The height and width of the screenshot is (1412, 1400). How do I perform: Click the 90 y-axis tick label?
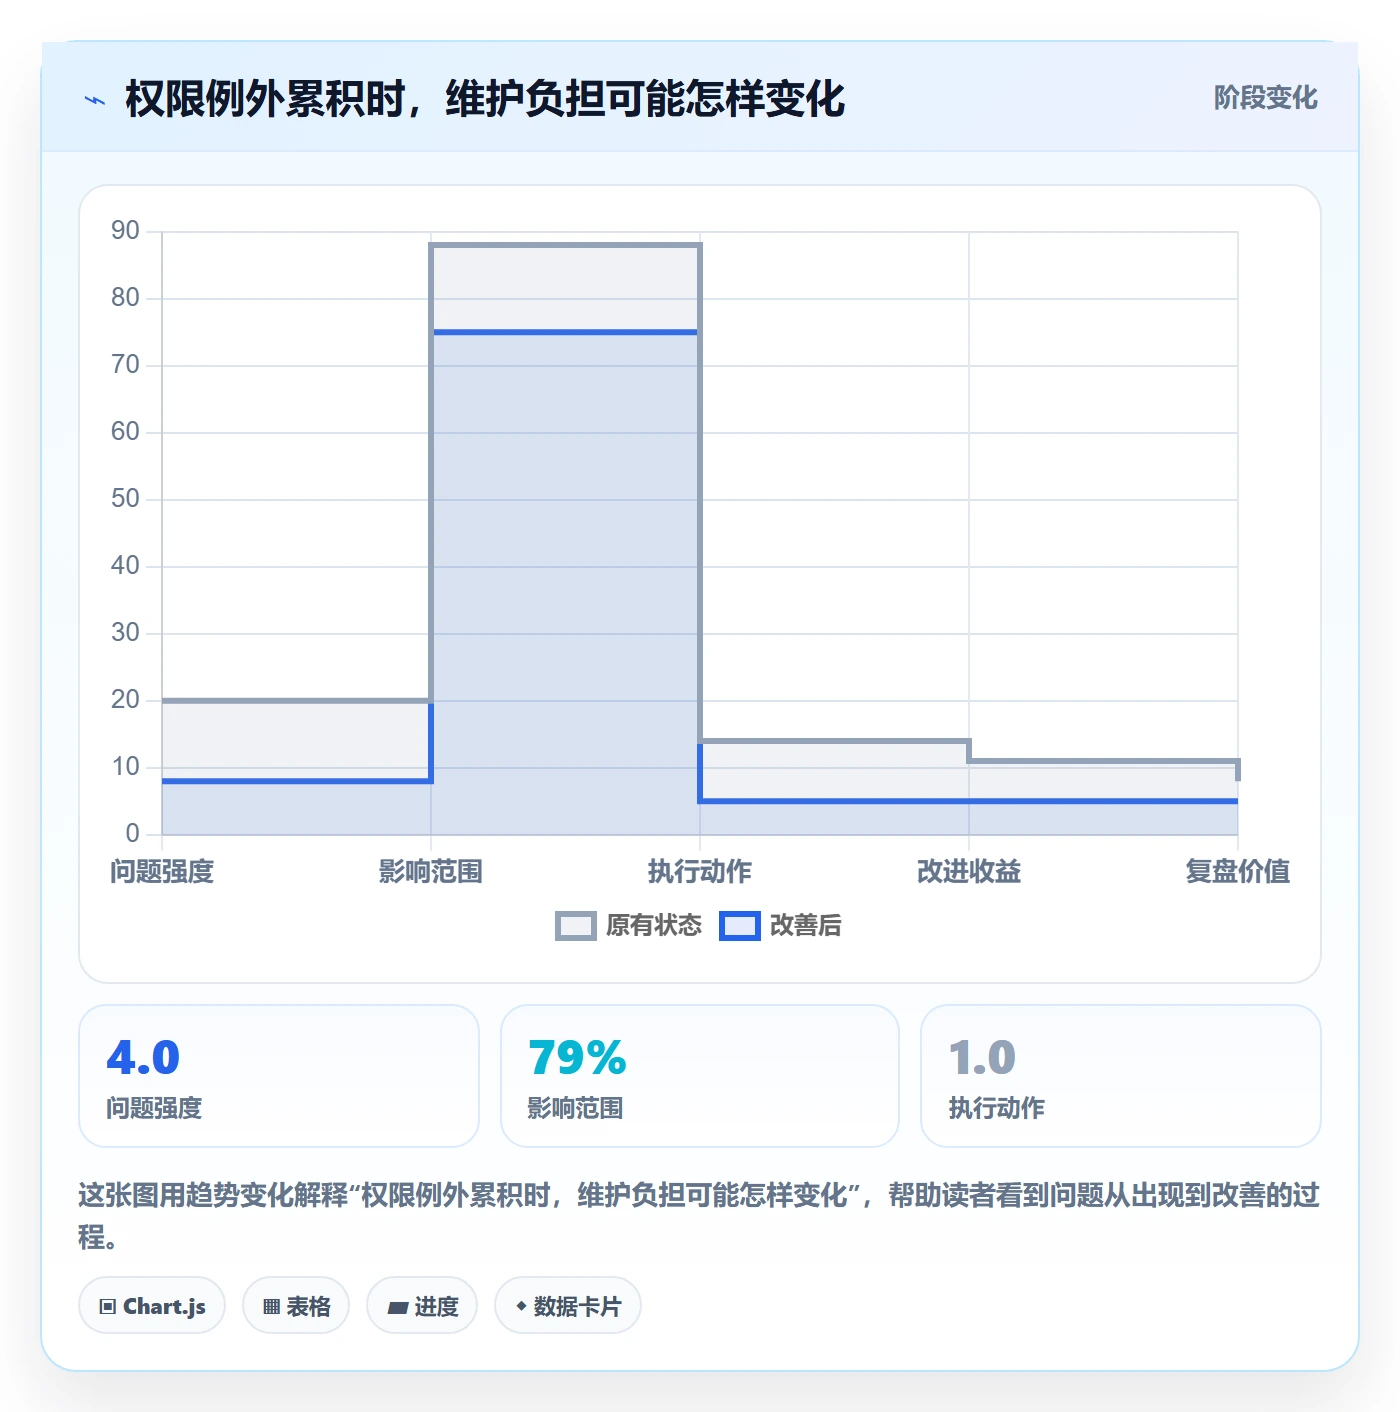click(x=125, y=231)
